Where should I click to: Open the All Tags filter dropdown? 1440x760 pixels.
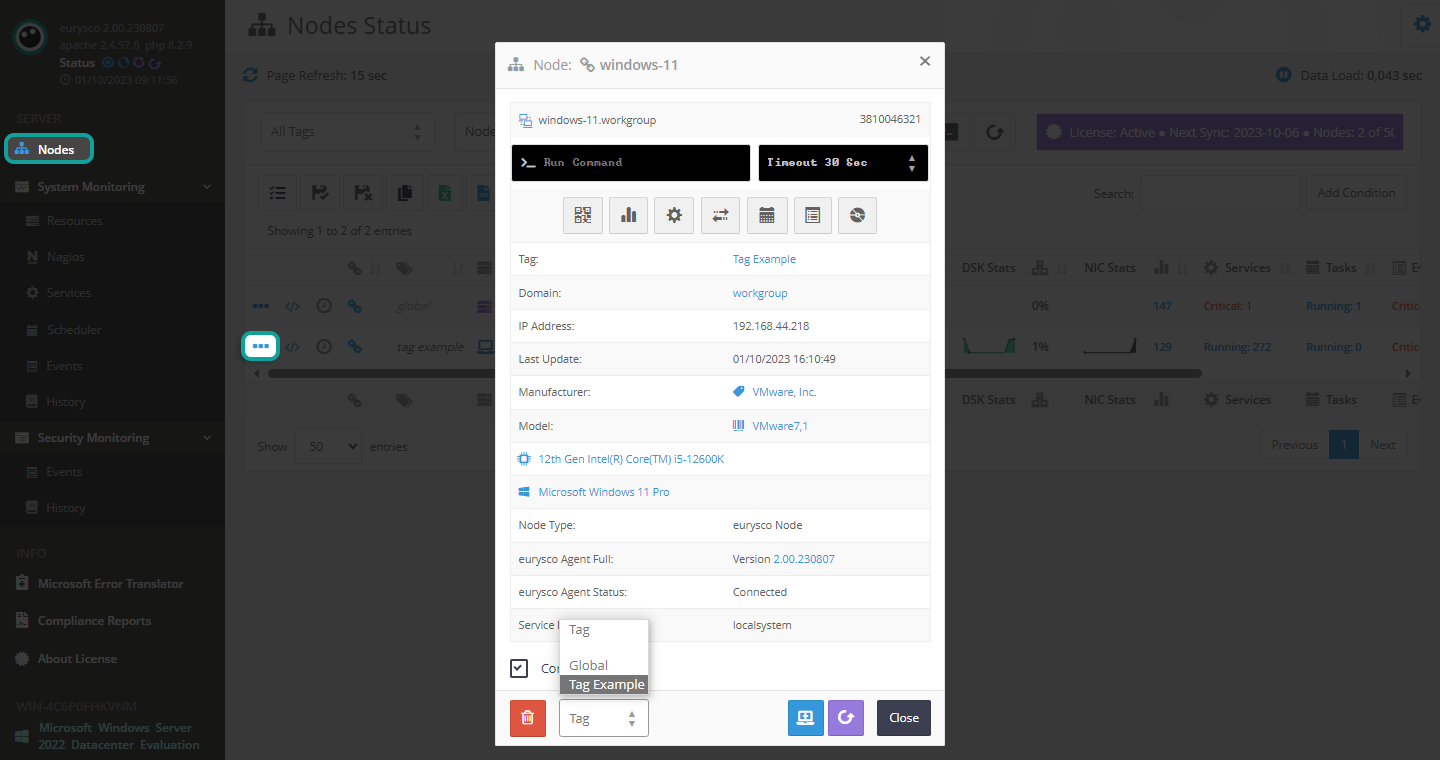pos(347,131)
